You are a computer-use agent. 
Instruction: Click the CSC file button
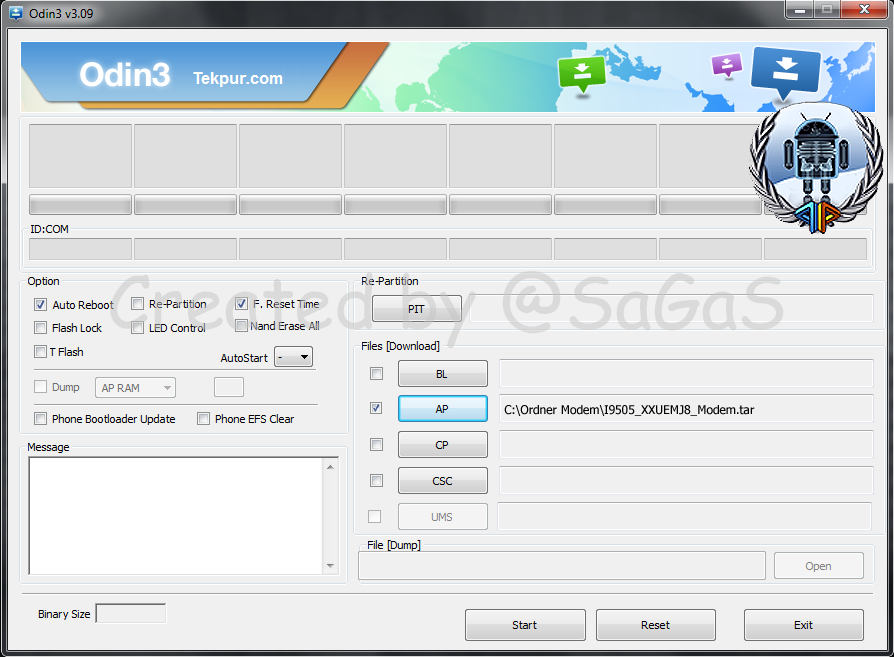(442, 481)
